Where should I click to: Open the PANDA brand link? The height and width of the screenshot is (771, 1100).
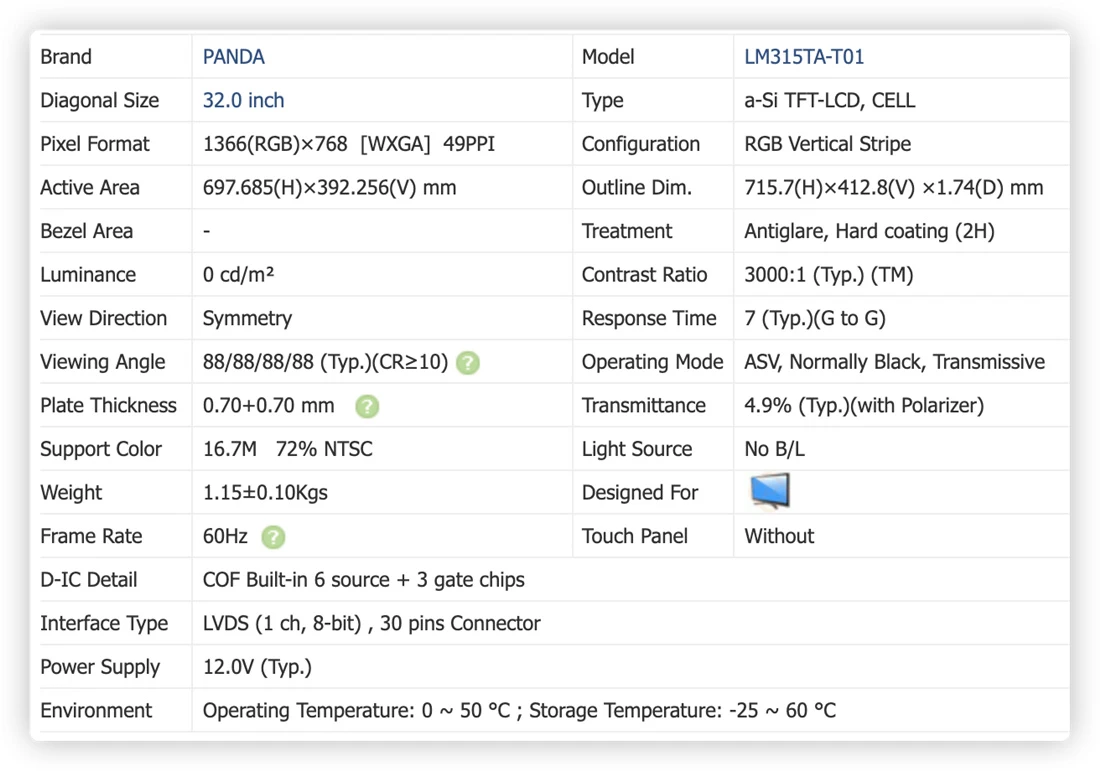233,57
